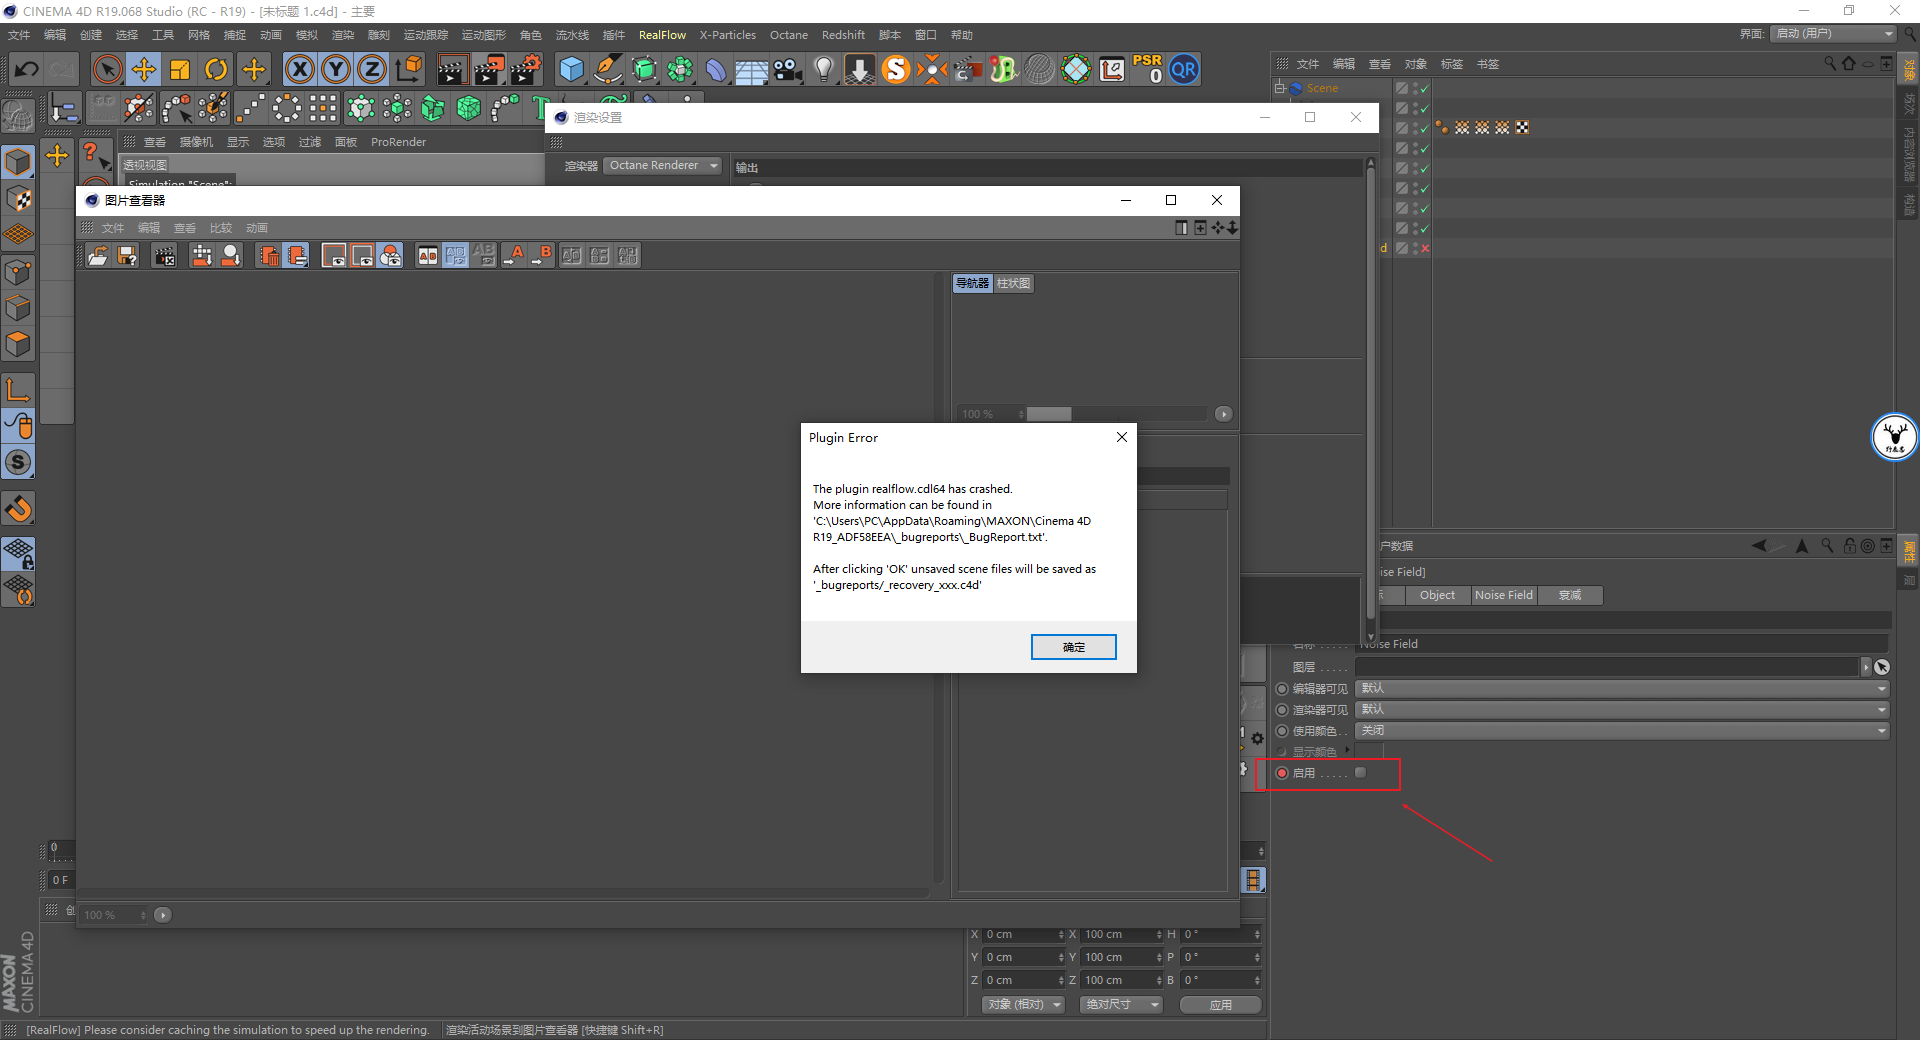
Task: Open X-Particles menu
Action: [727, 35]
